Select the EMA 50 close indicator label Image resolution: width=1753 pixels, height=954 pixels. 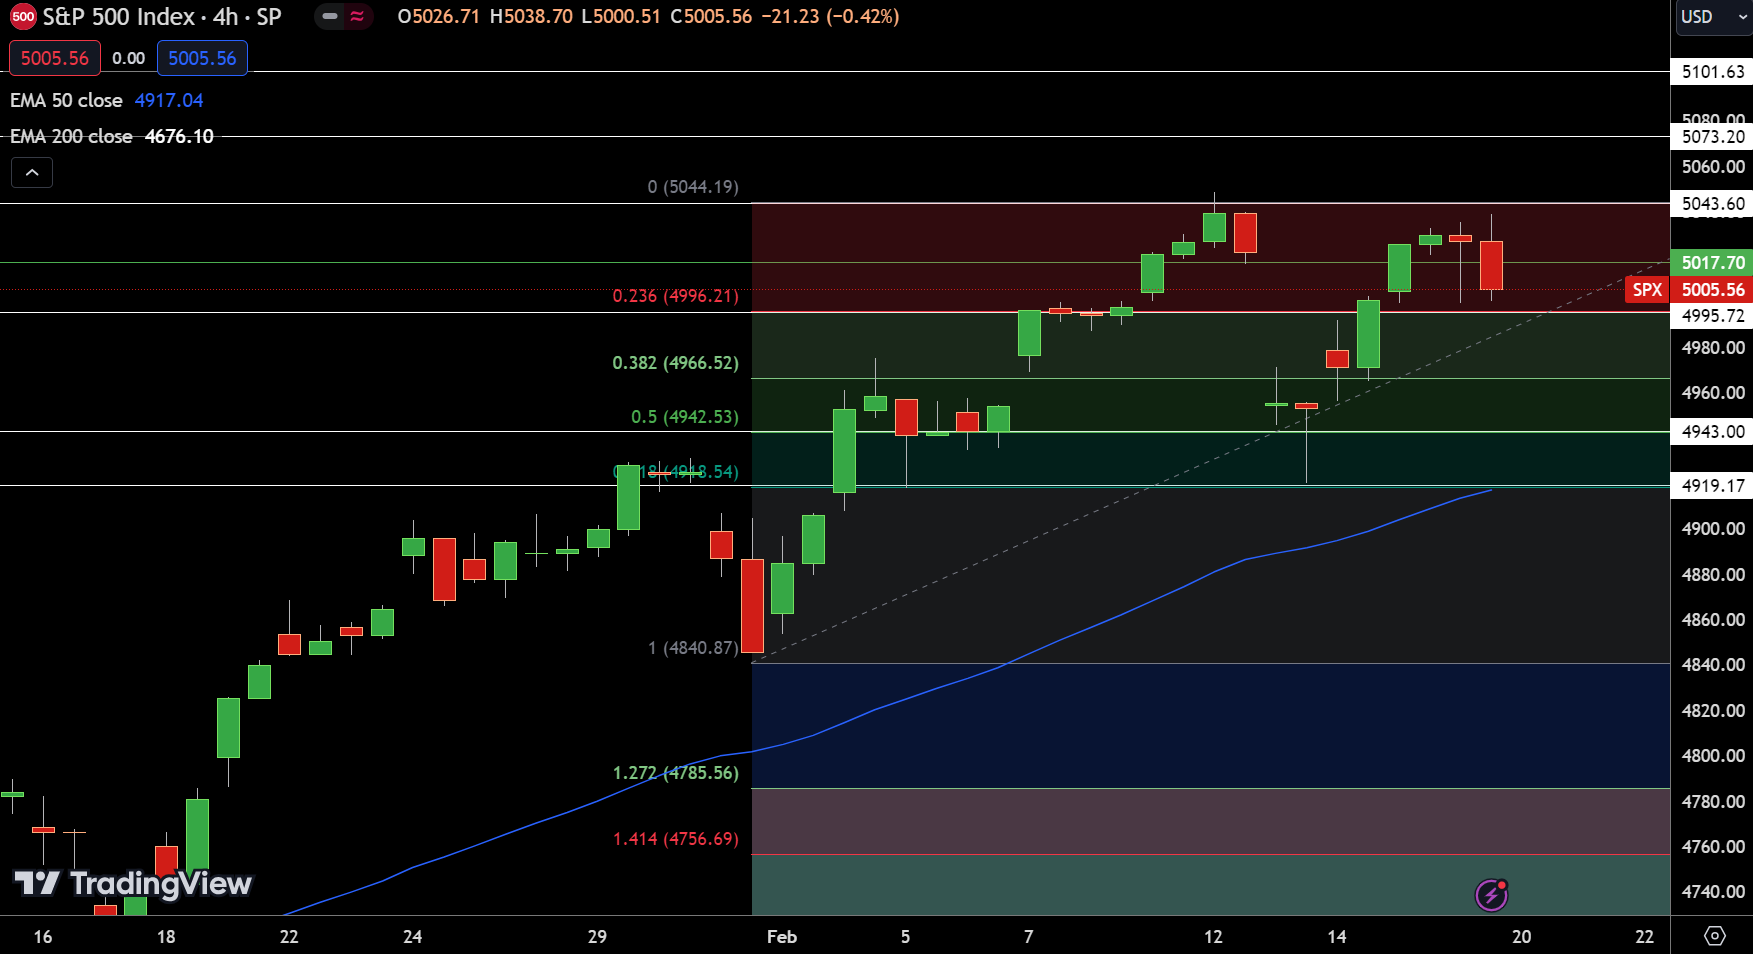[x=66, y=100]
